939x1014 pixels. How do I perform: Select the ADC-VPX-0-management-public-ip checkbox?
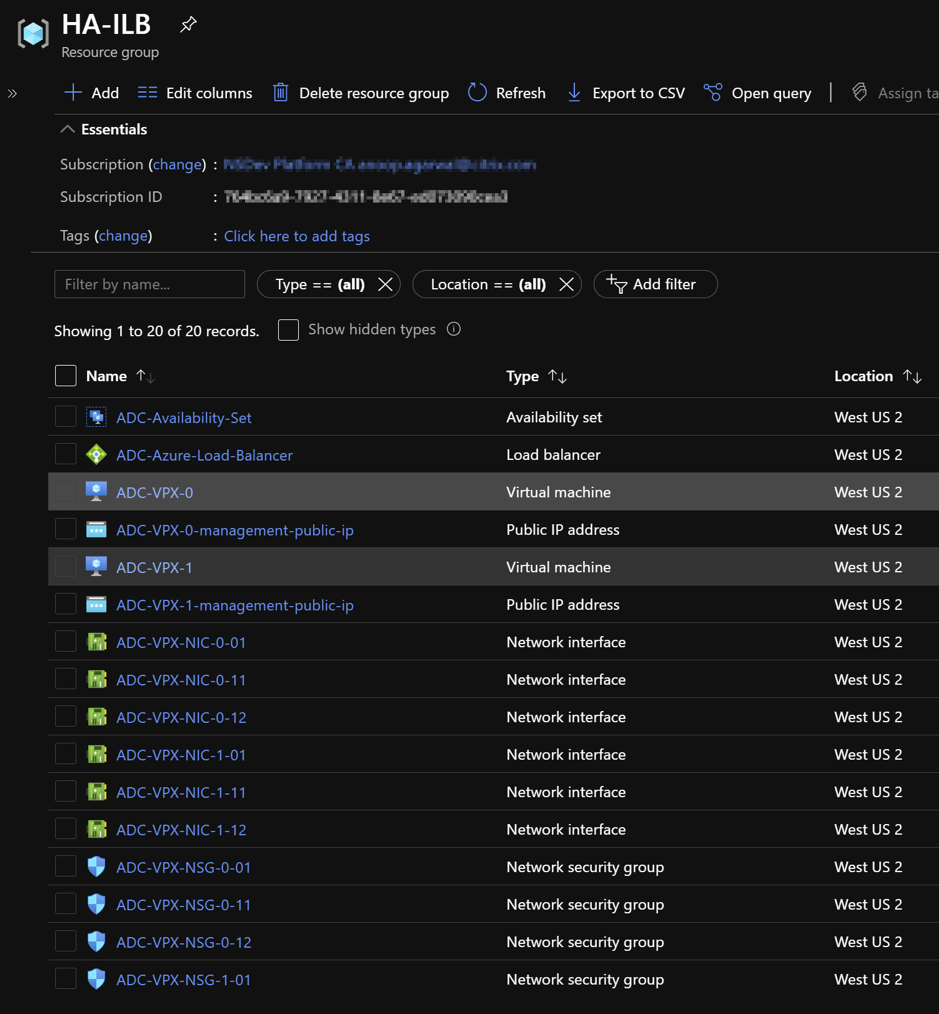pos(66,530)
